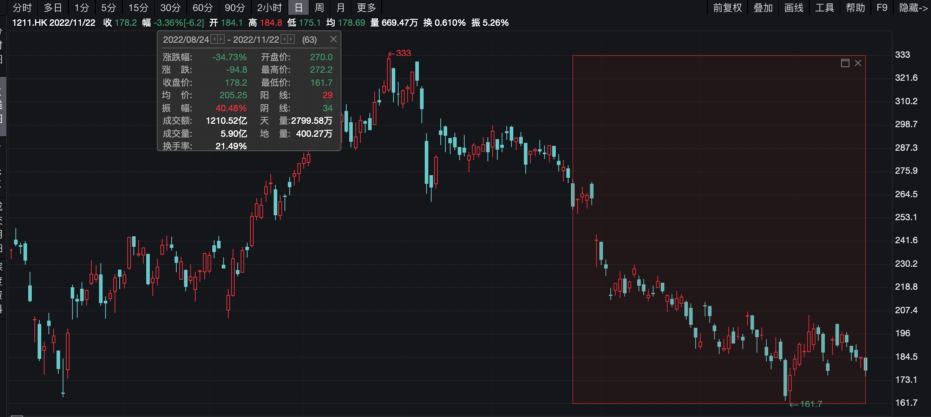Switch chart to 15分 period

(138, 7)
